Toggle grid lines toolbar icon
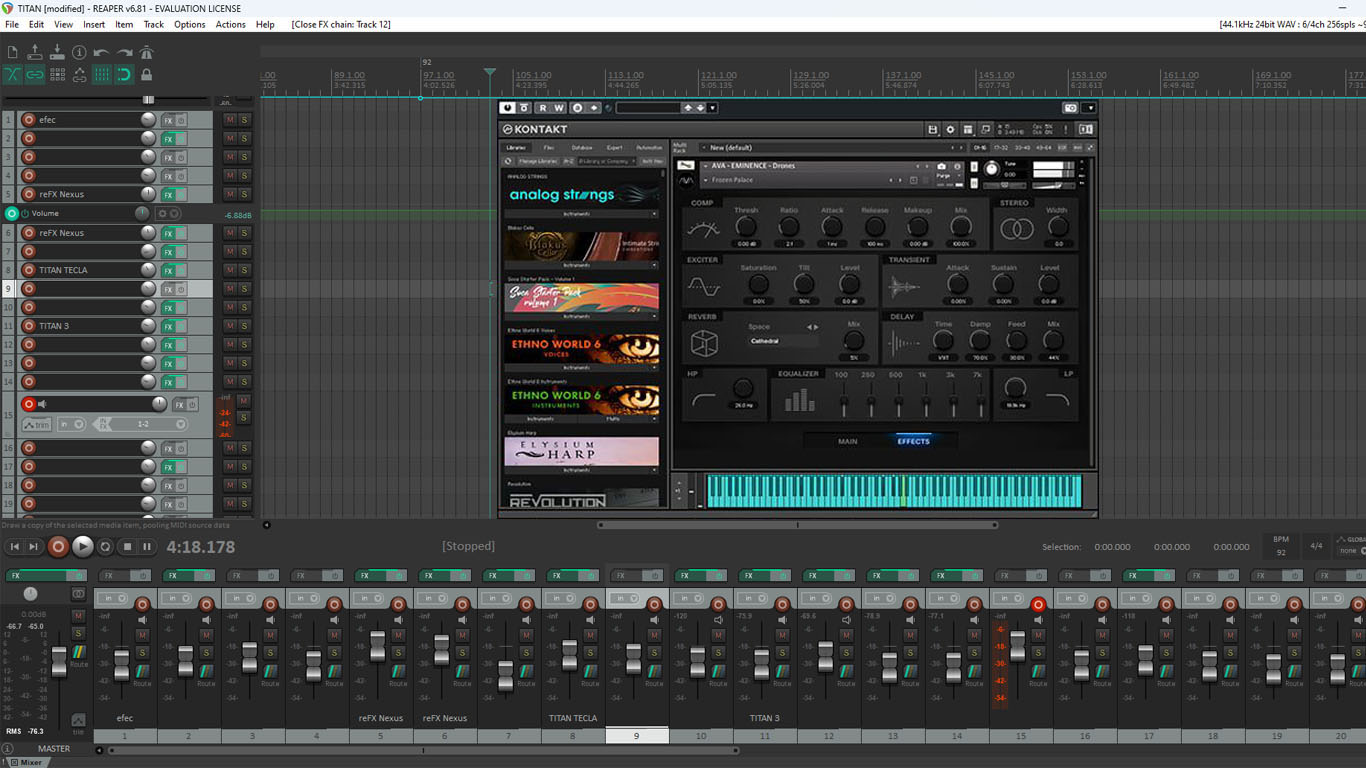 click(x=102, y=74)
